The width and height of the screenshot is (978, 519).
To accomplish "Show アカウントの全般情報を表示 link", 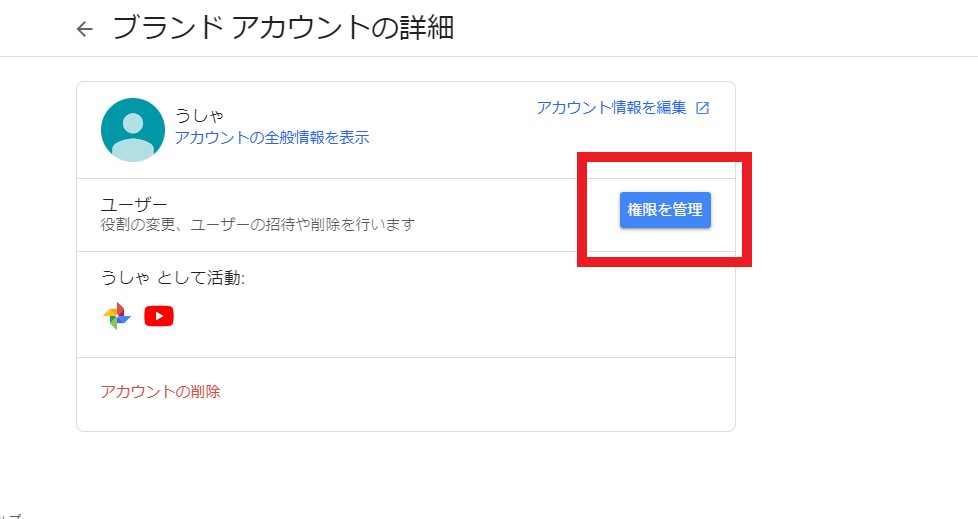I will (x=272, y=137).
